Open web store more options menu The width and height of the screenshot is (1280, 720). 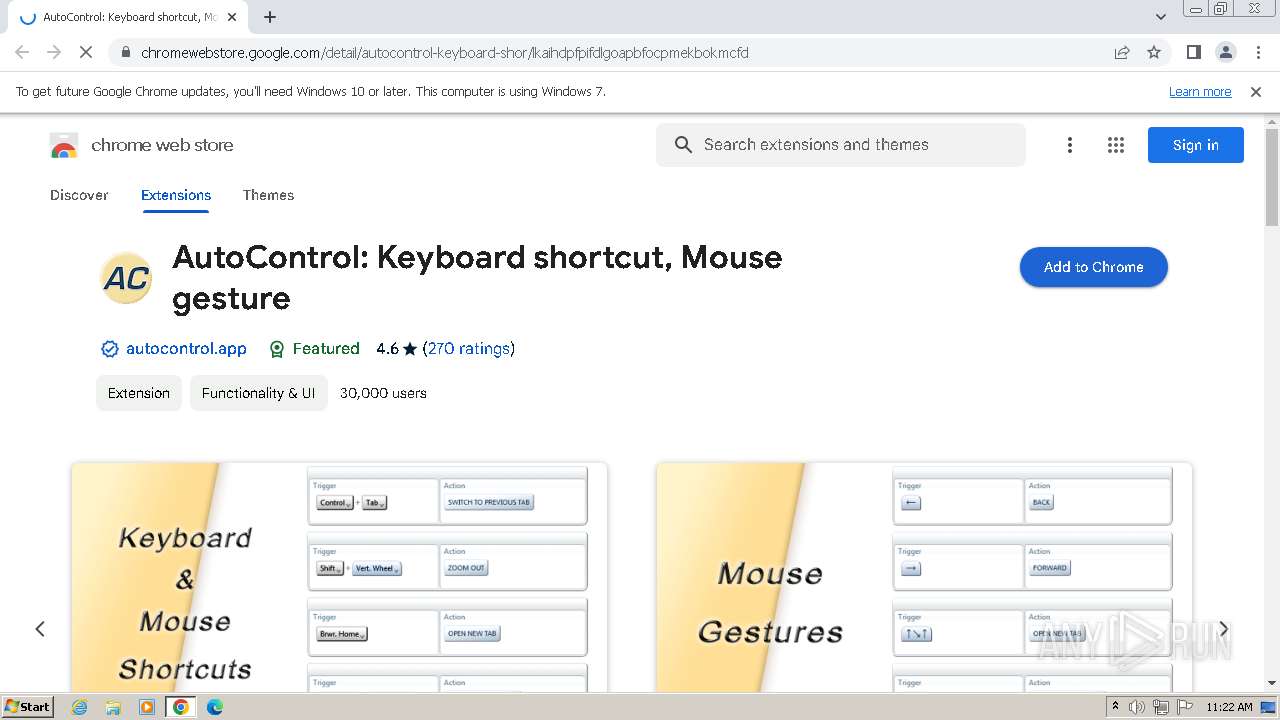[1070, 145]
